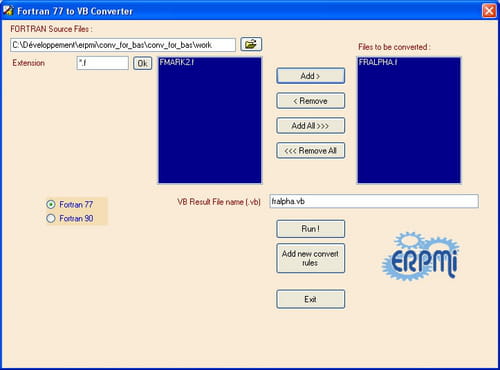Confirm extension with the Ok button
The width and height of the screenshot is (500, 370).
pyautogui.click(x=143, y=63)
